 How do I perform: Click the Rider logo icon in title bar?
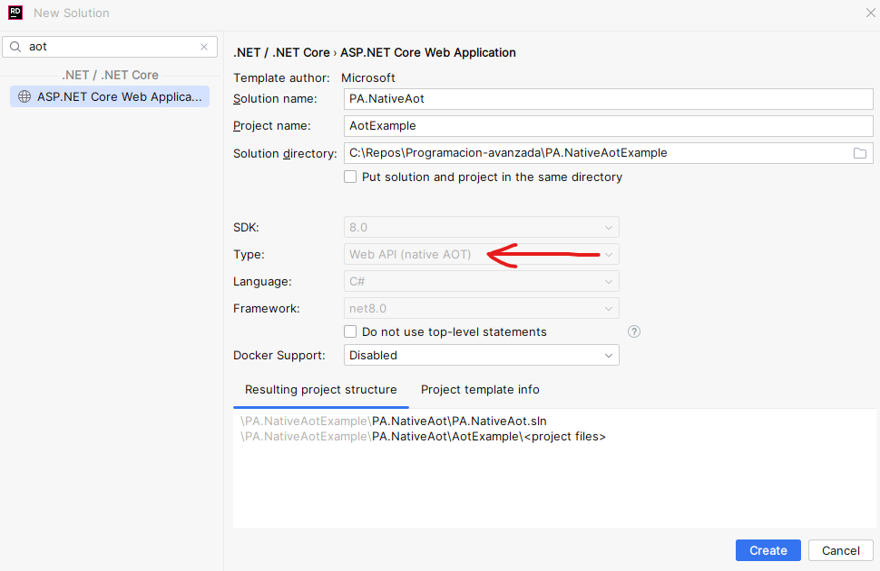pyautogui.click(x=15, y=12)
